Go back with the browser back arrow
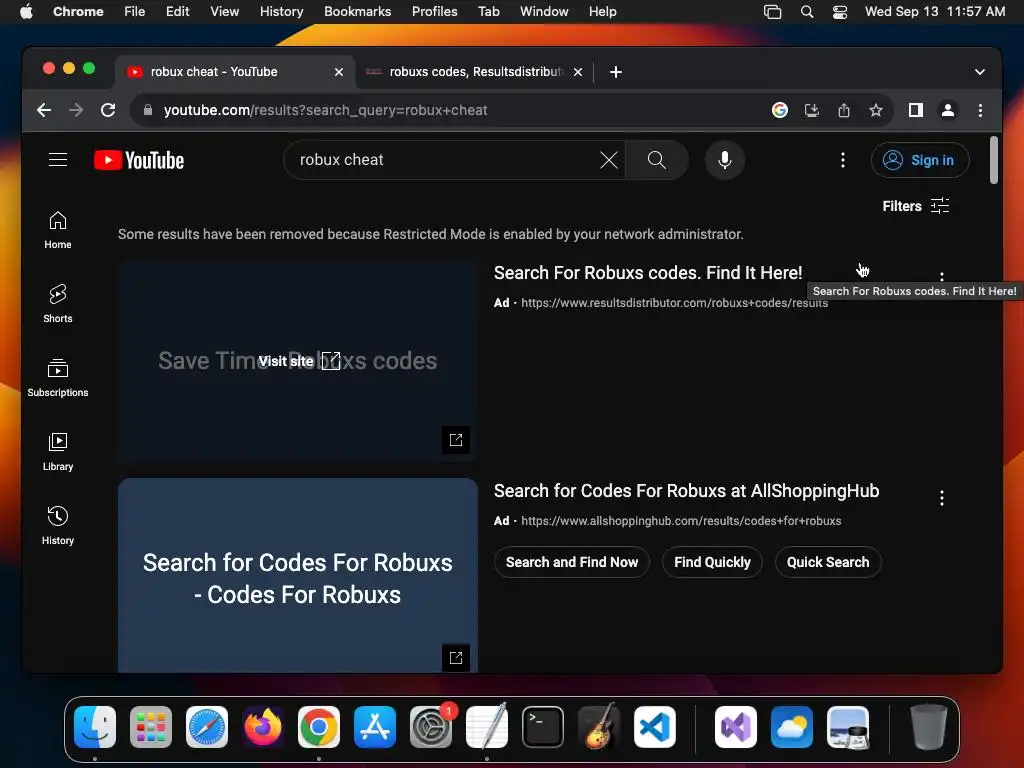The image size is (1024, 768). [44, 110]
